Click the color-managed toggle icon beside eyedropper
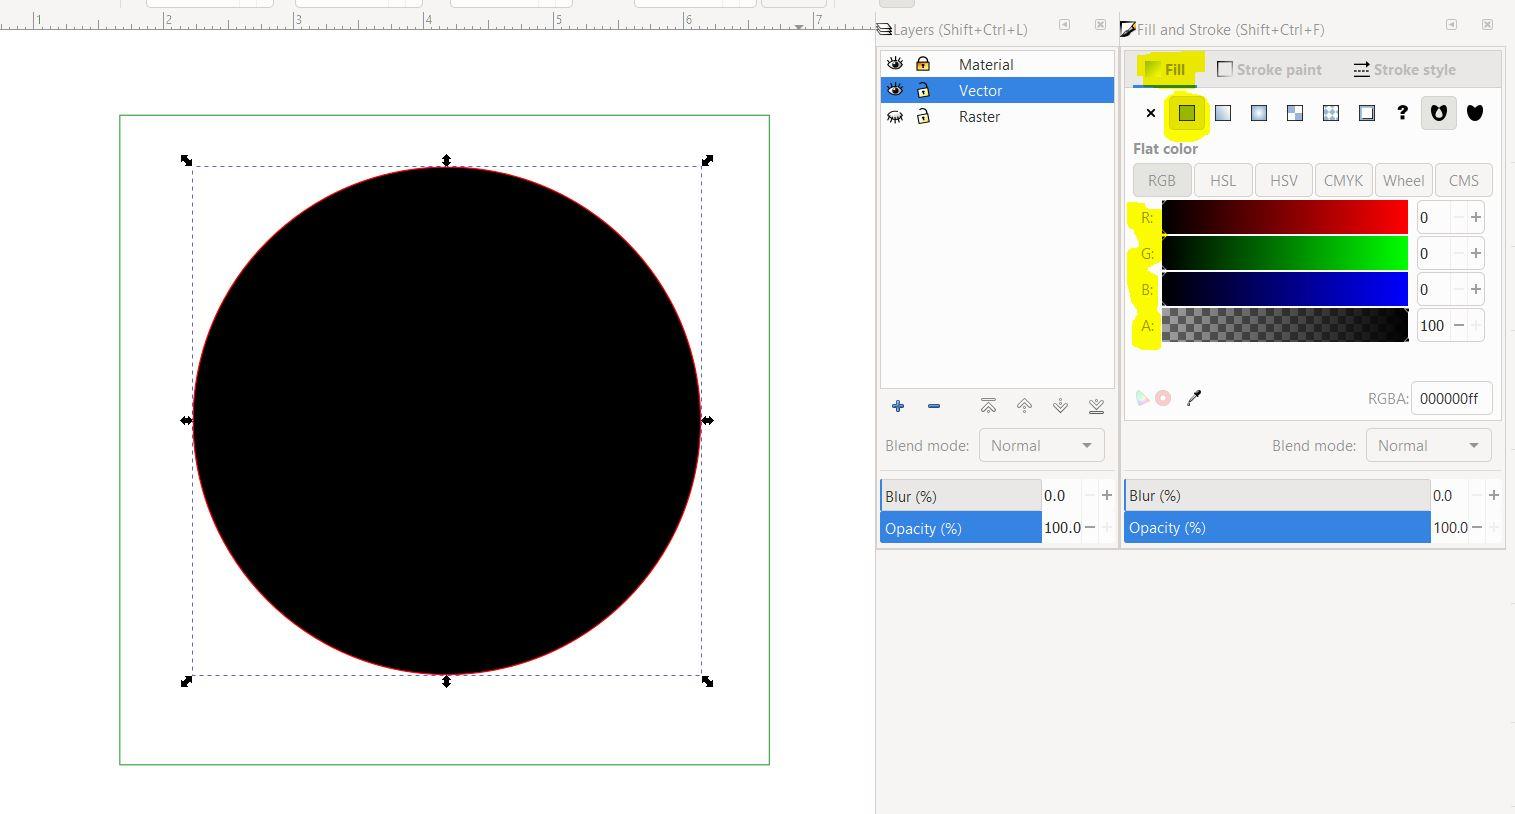This screenshot has width=1515, height=814. tap(1142, 398)
